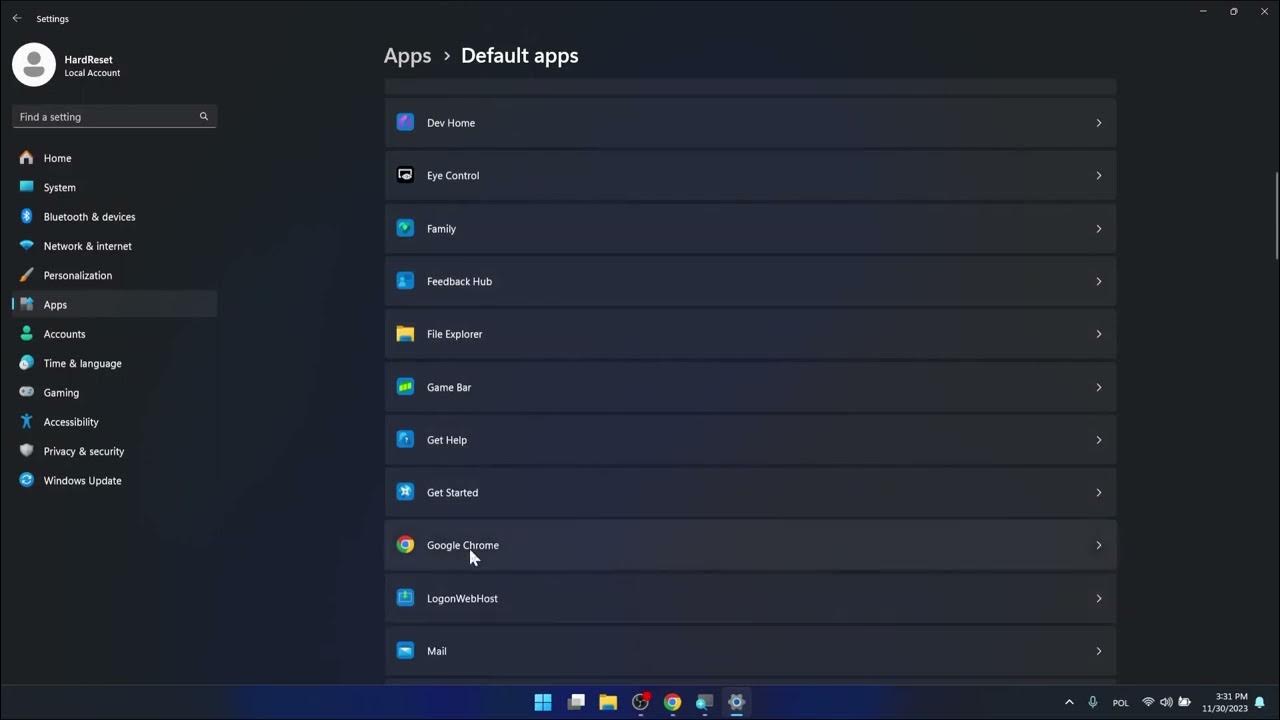
Task: Click the search magnifier in Find a setting
Action: point(203,116)
